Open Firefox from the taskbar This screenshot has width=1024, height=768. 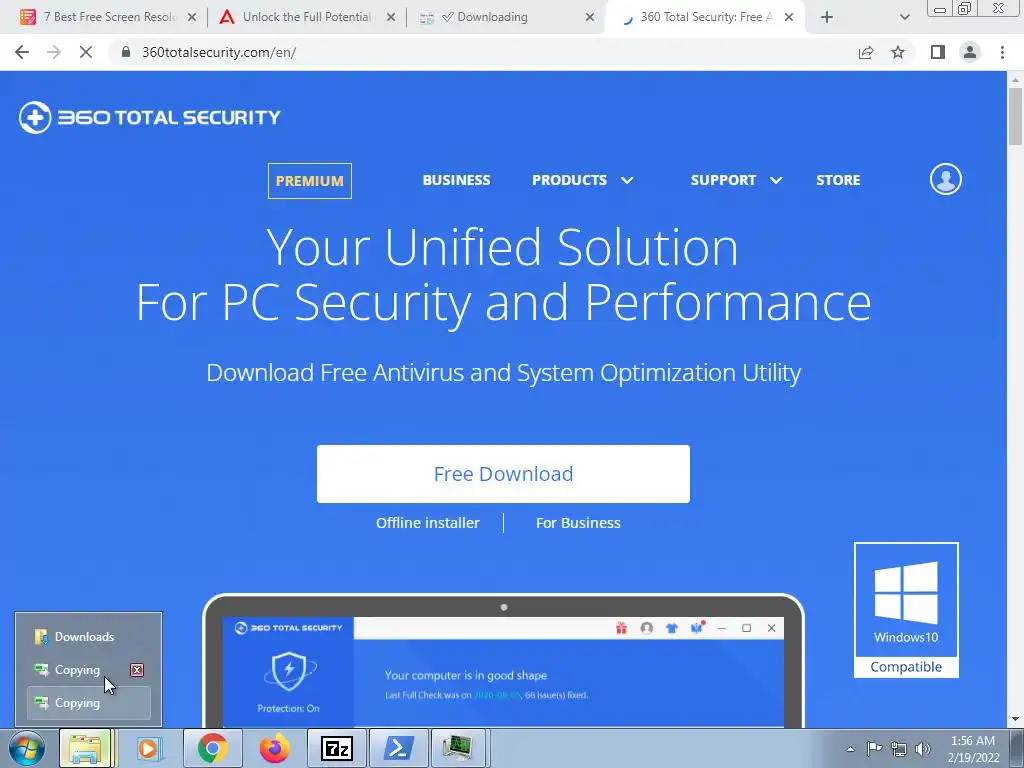pyautogui.click(x=274, y=748)
